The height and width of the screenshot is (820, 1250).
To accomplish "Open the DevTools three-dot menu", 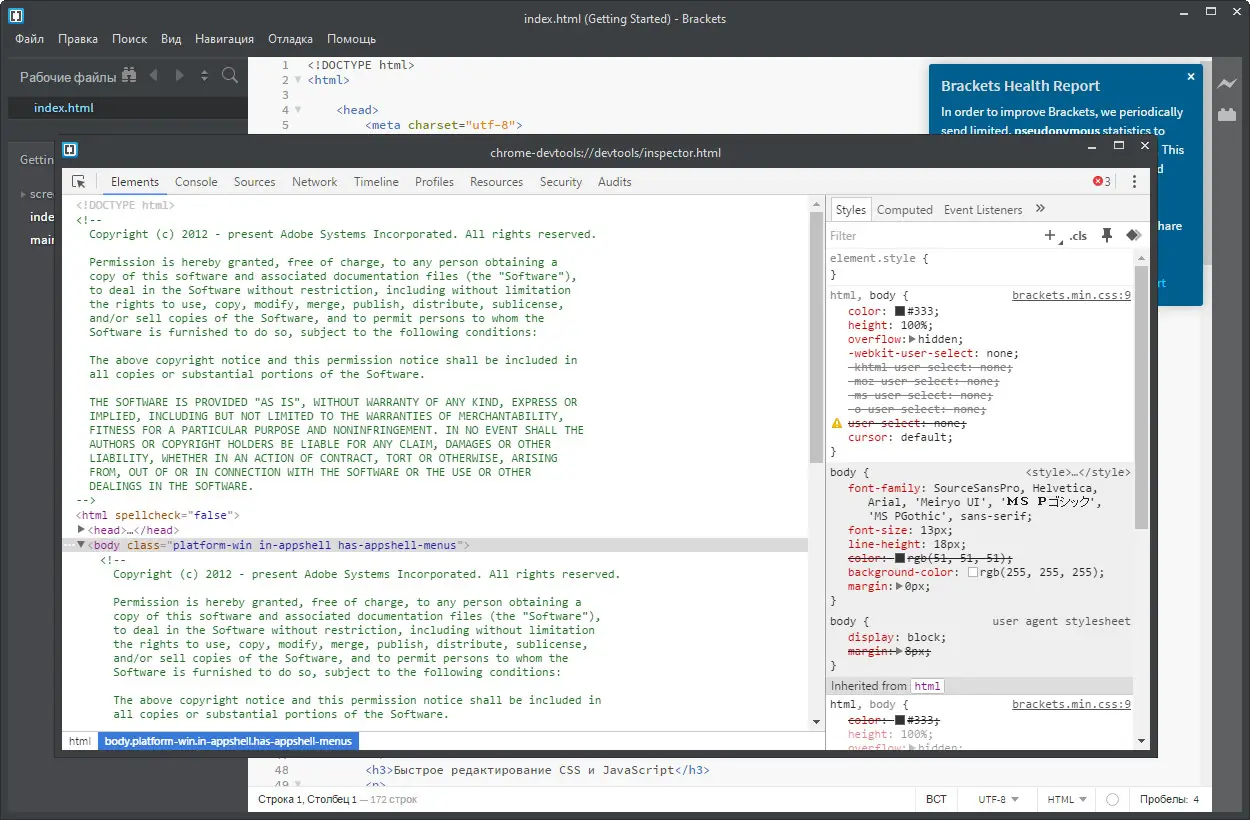I will click(x=1134, y=182).
